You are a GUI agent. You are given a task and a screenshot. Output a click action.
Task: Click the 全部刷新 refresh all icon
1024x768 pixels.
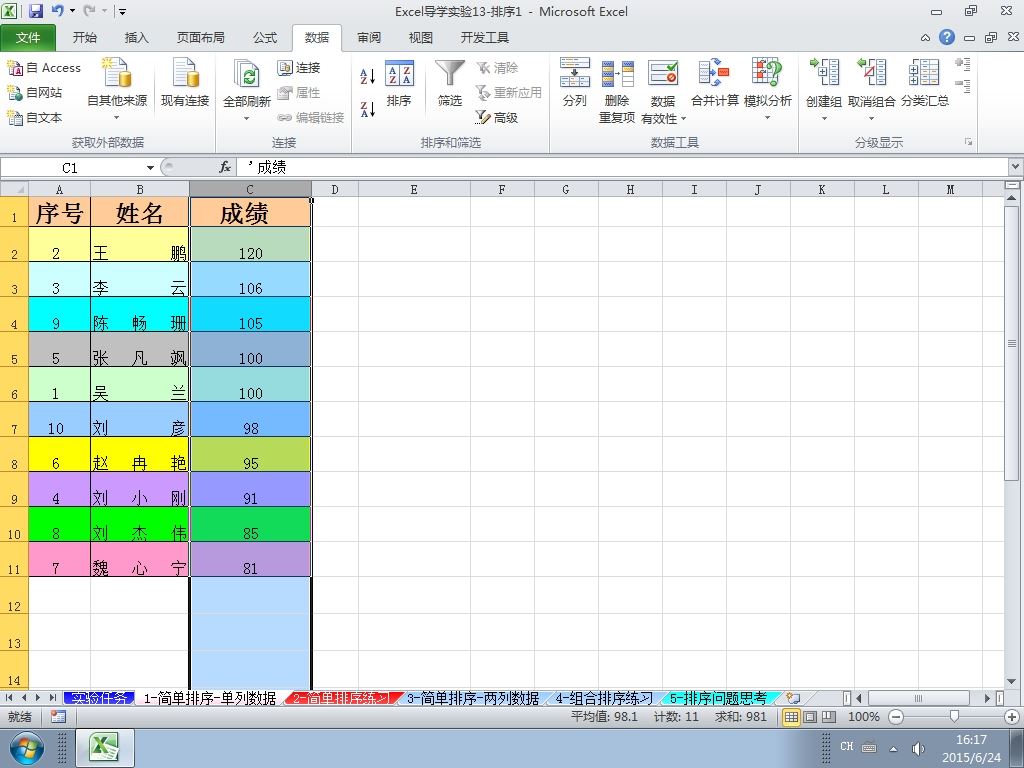246,74
